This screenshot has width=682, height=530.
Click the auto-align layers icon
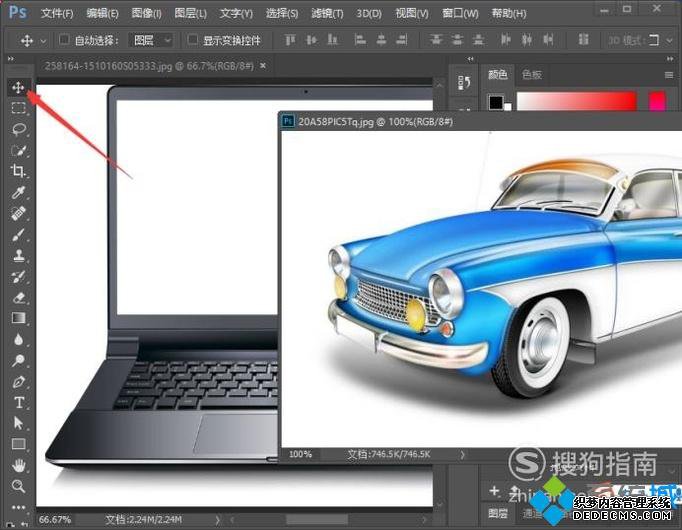coord(583,40)
